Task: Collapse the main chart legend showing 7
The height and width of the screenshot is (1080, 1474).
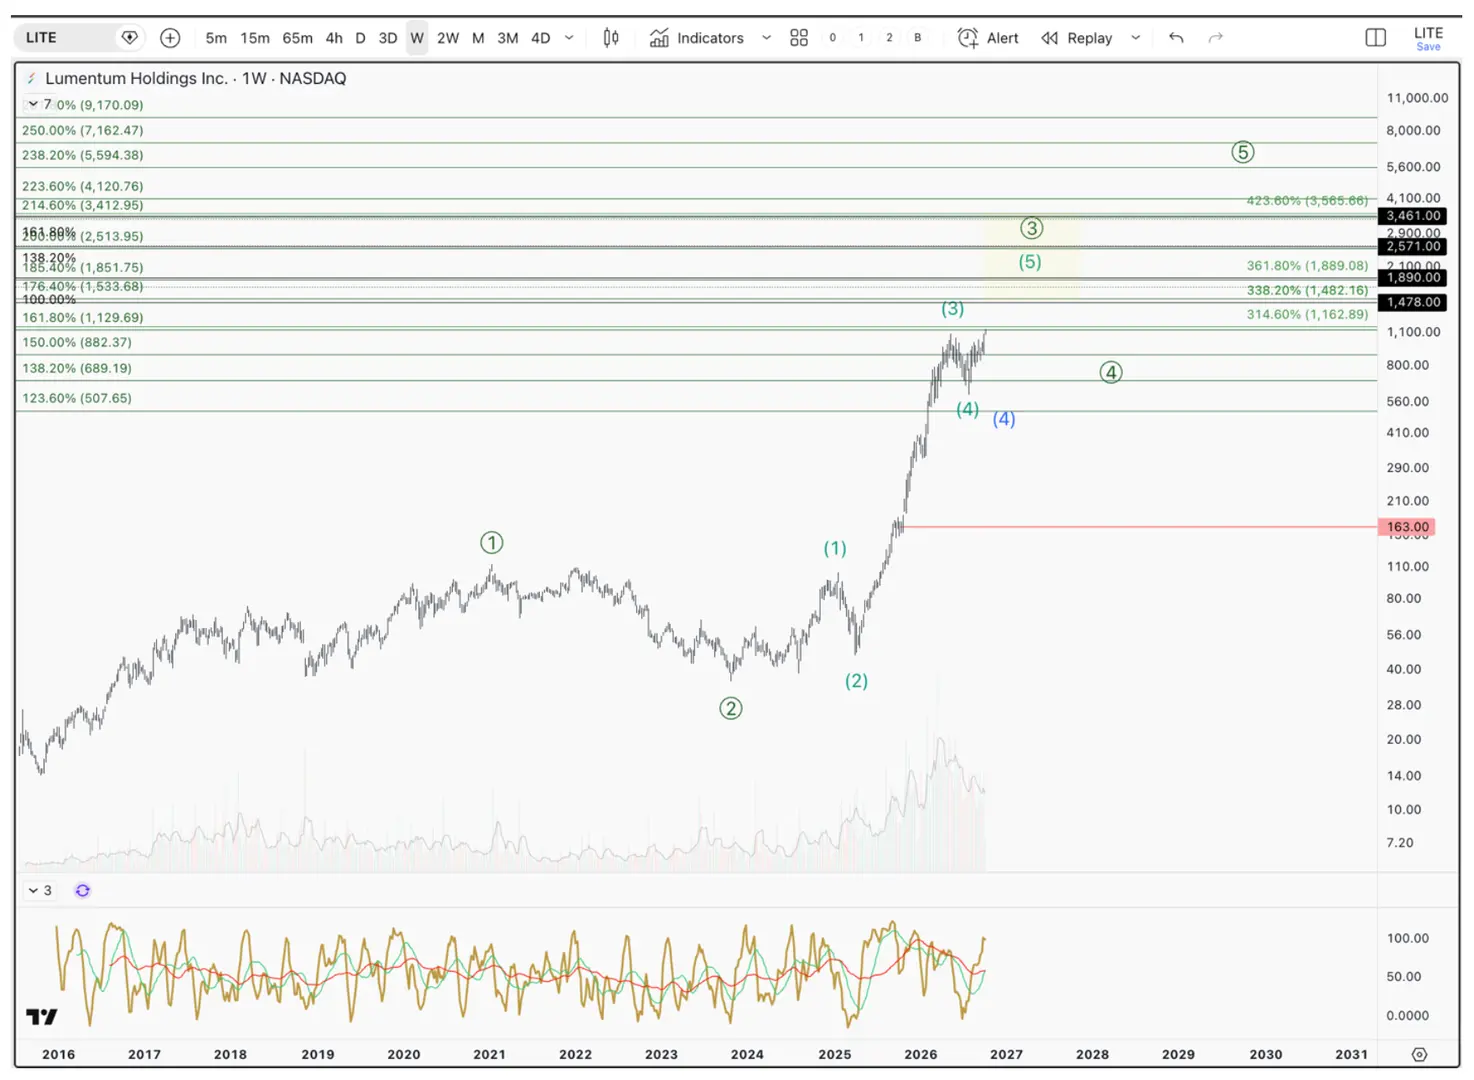Action: 40,104
